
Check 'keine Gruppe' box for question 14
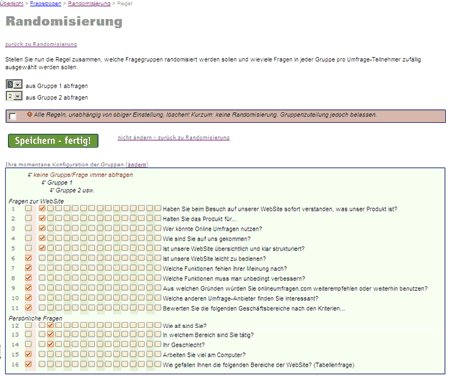(28, 344)
